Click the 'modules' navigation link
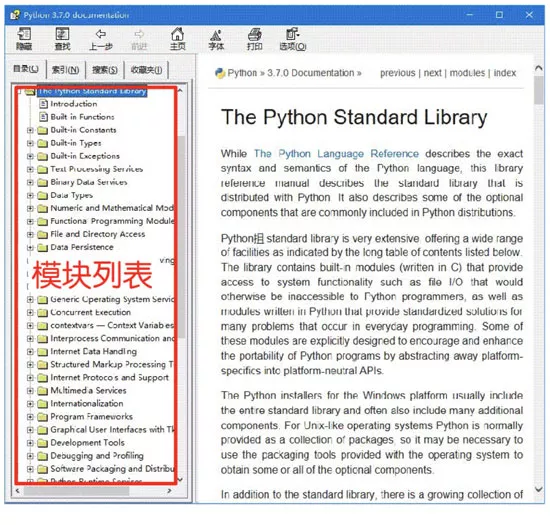Image resolution: width=550 pixels, height=525 pixels. click(467, 73)
